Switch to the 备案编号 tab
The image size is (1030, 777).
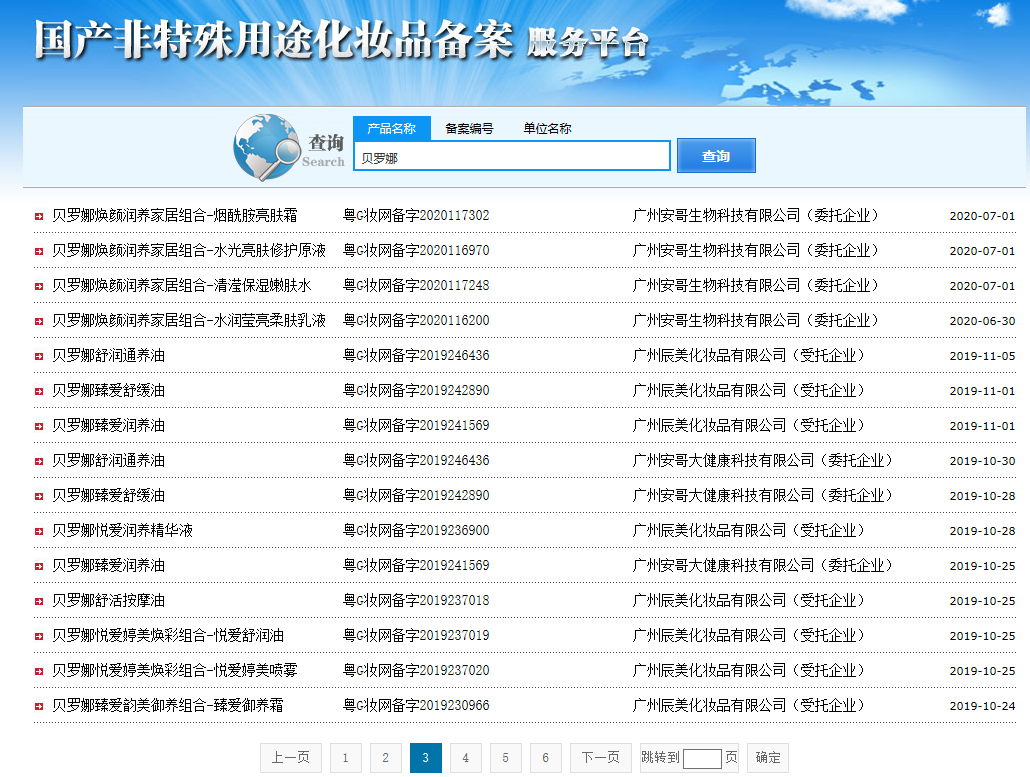coord(469,128)
